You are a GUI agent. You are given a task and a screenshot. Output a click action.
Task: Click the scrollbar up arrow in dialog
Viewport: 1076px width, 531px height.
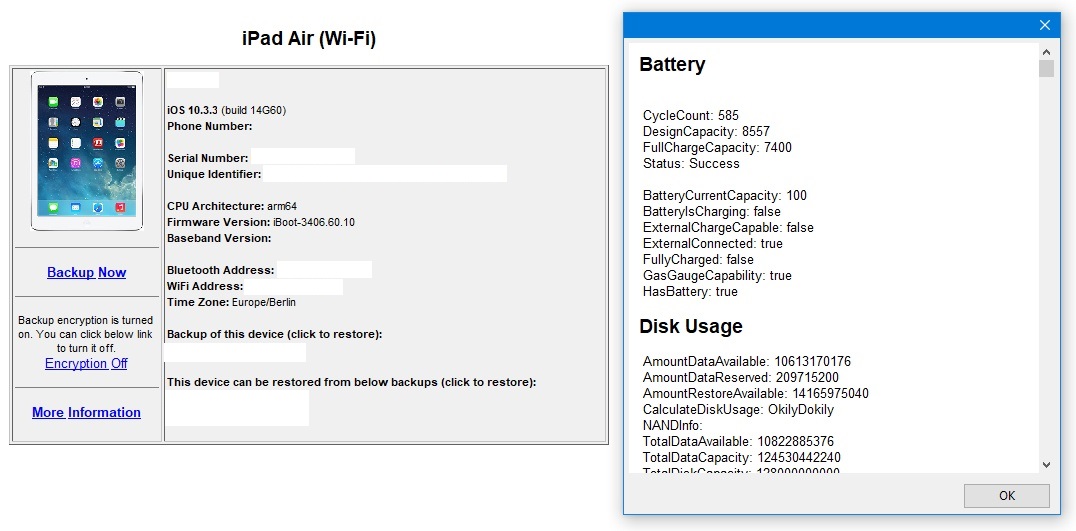[x=1046, y=51]
